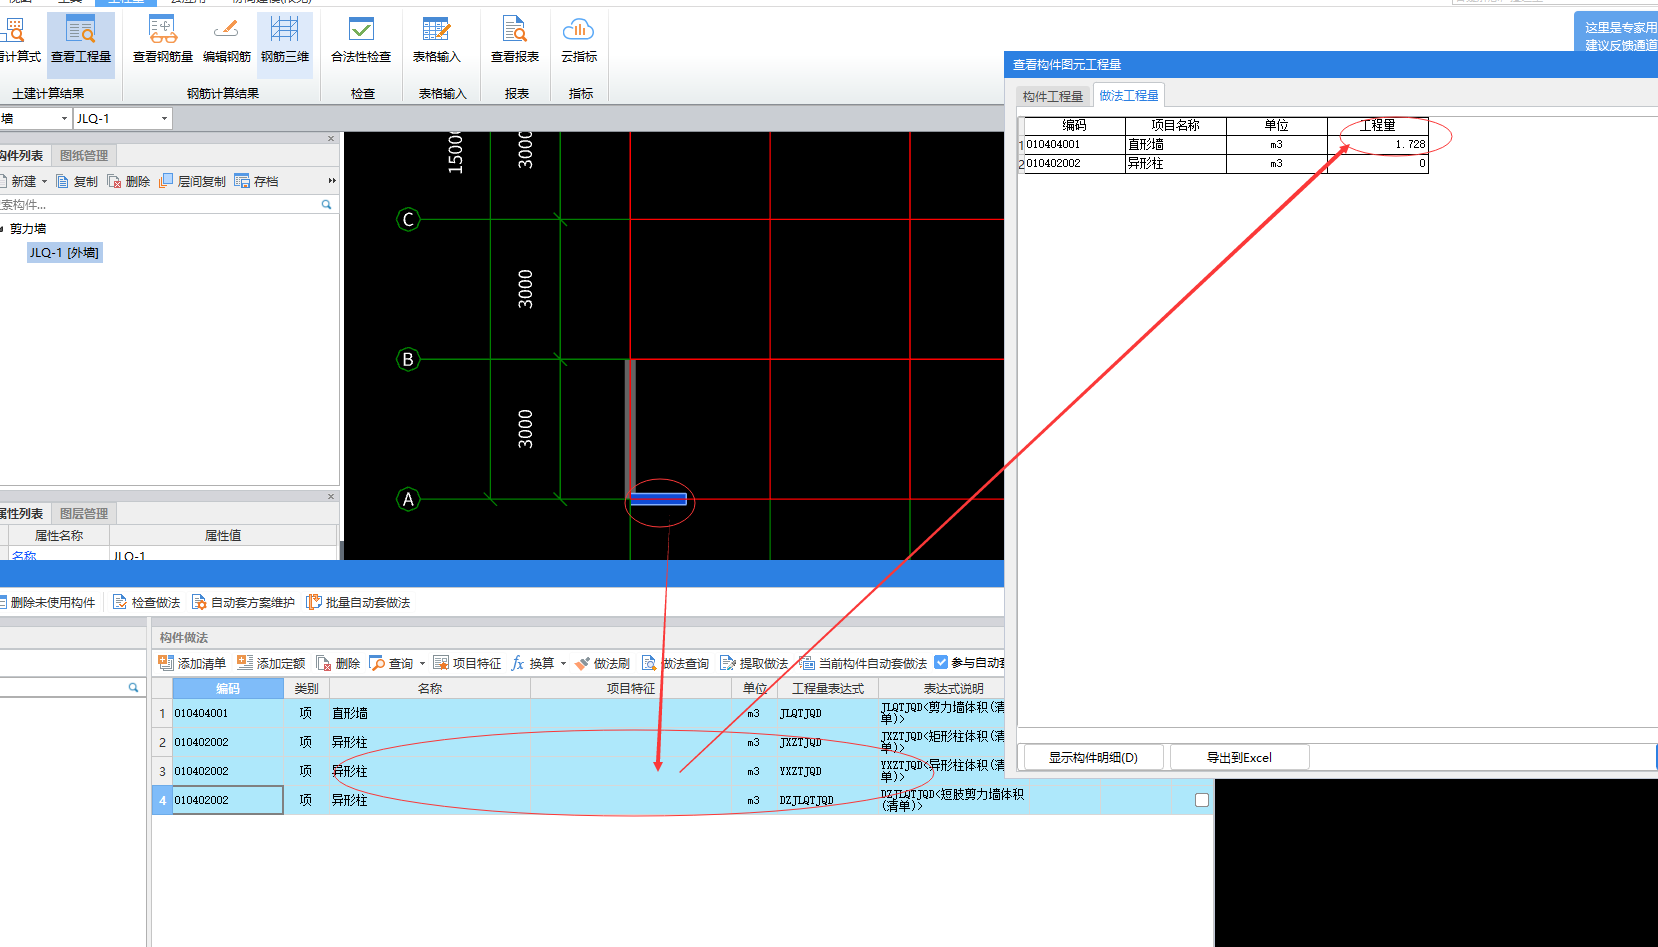Expand 新建 dropdown arrow
Screen dimensions: 1658x947
coord(44,181)
